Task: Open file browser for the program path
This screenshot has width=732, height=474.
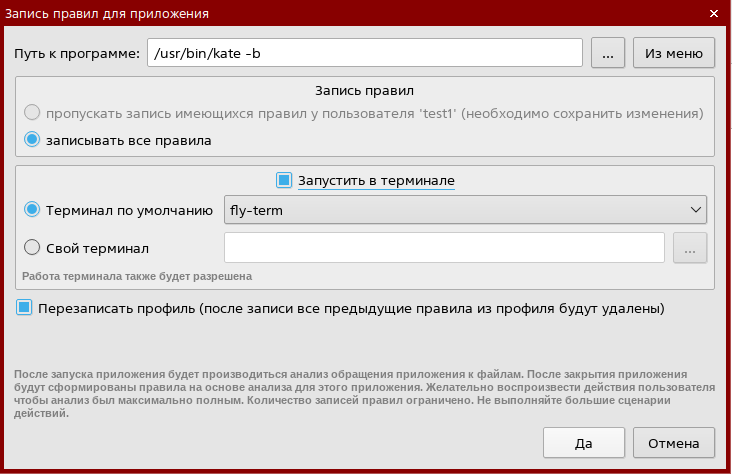Action: tap(608, 53)
